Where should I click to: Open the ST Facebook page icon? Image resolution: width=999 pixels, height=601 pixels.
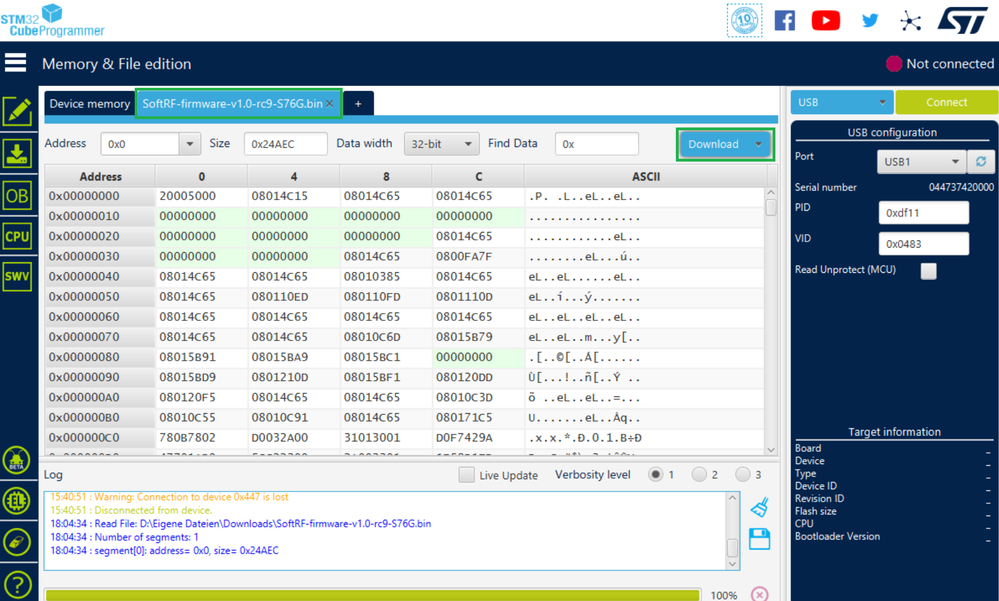tap(785, 20)
